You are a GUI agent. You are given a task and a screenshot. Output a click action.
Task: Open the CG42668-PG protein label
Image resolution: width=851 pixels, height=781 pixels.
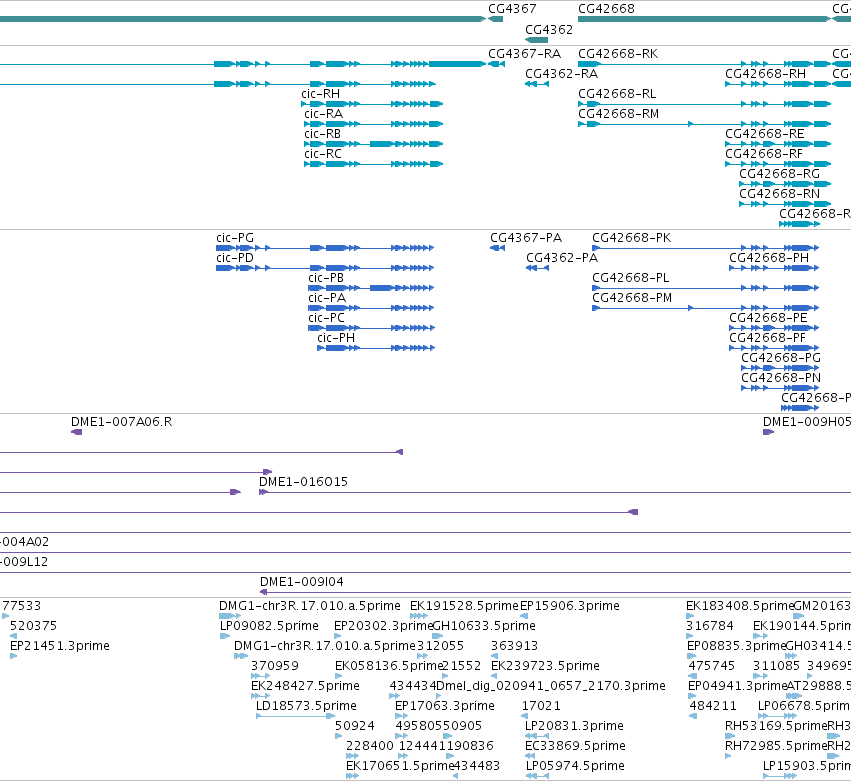click(781, 358)
